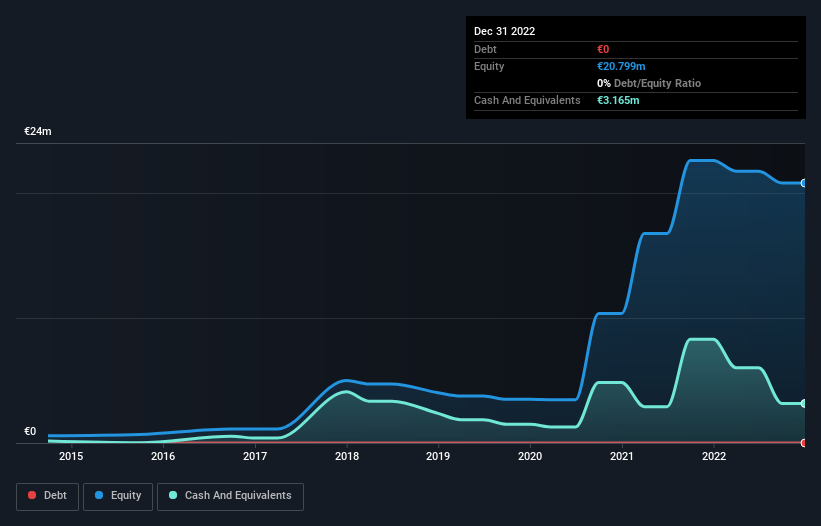Click the teal Cash endpoint marker
Viewport: 821px width, 526px height.
[x=804, y=404]
